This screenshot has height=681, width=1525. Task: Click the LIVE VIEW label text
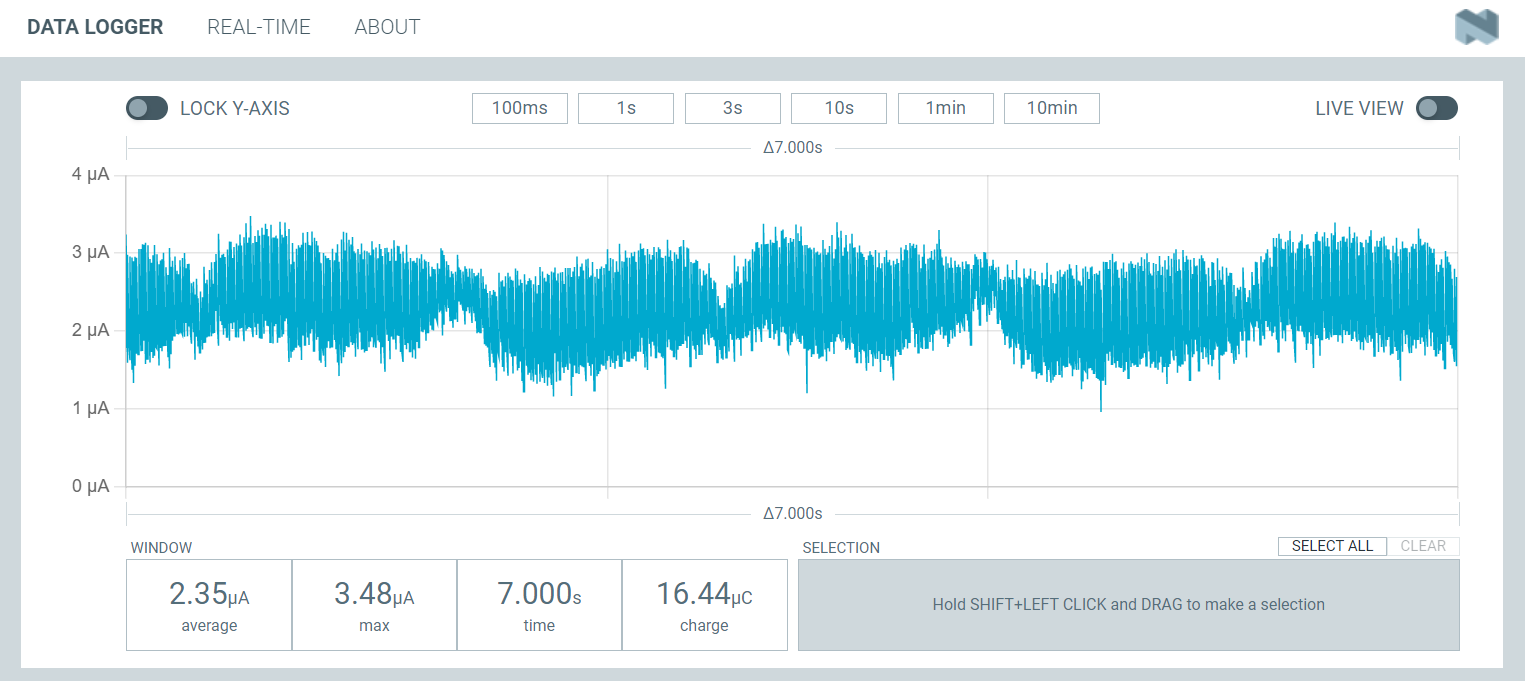coord(1359,108)
